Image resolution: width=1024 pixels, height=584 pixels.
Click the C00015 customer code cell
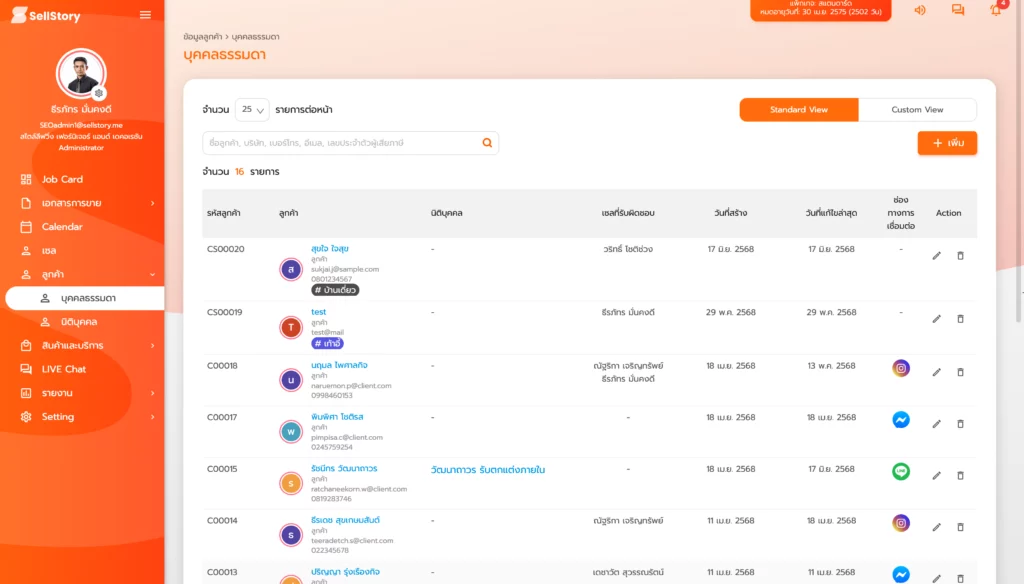tap(222, 469)
